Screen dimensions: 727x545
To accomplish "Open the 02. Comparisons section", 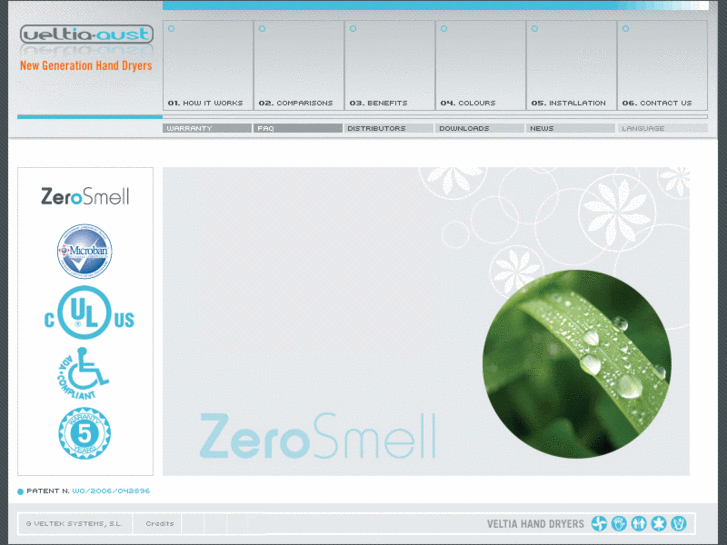I will tap(299, 65).
